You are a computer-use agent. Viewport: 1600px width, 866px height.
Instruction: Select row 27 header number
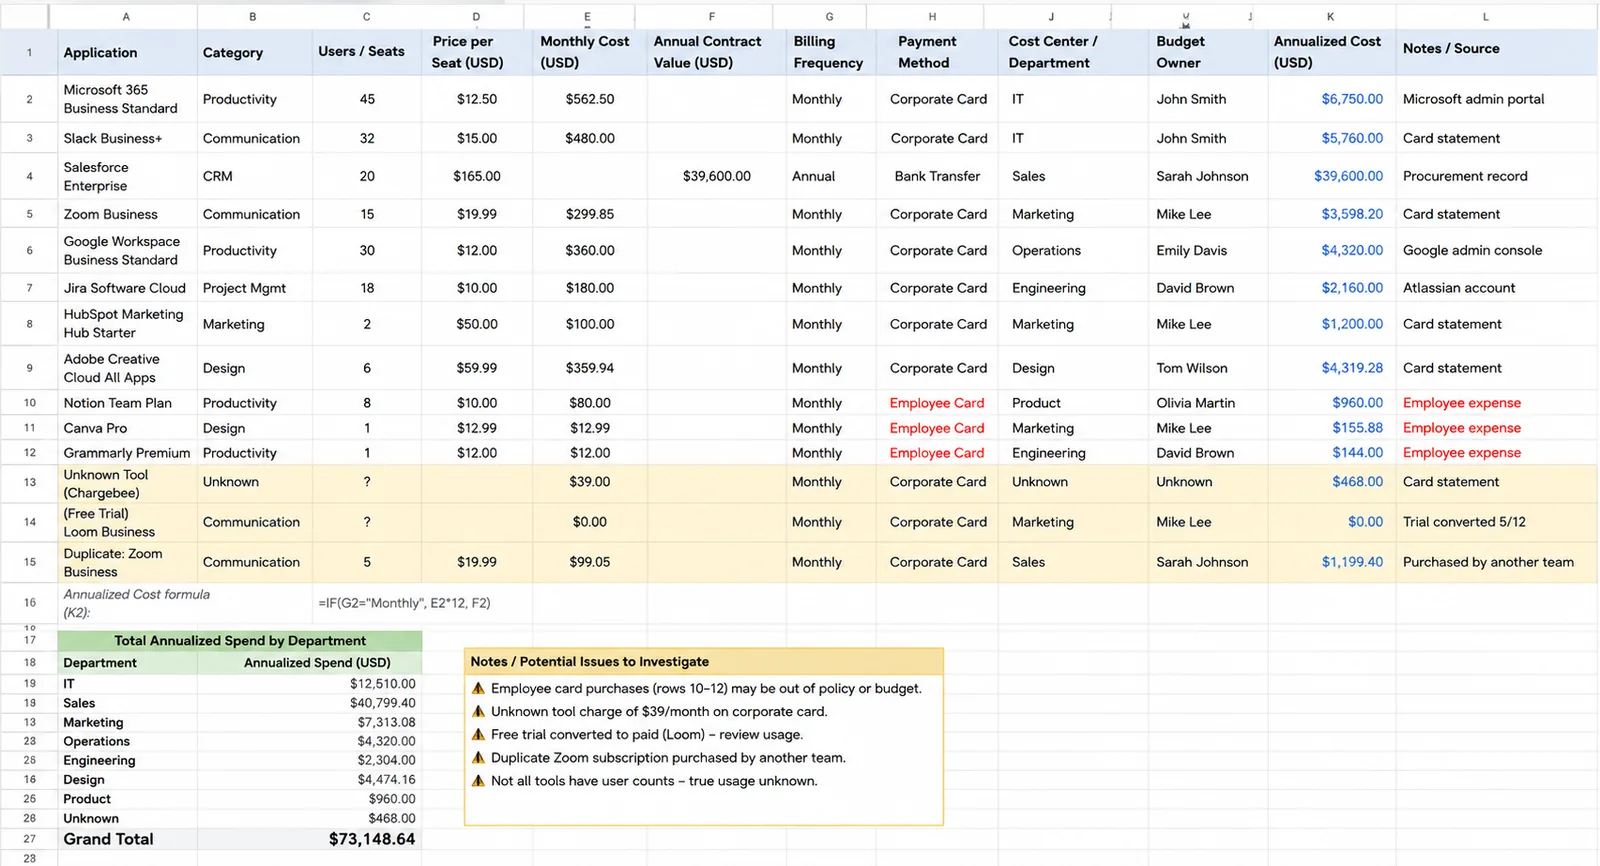tap(29, 839)
